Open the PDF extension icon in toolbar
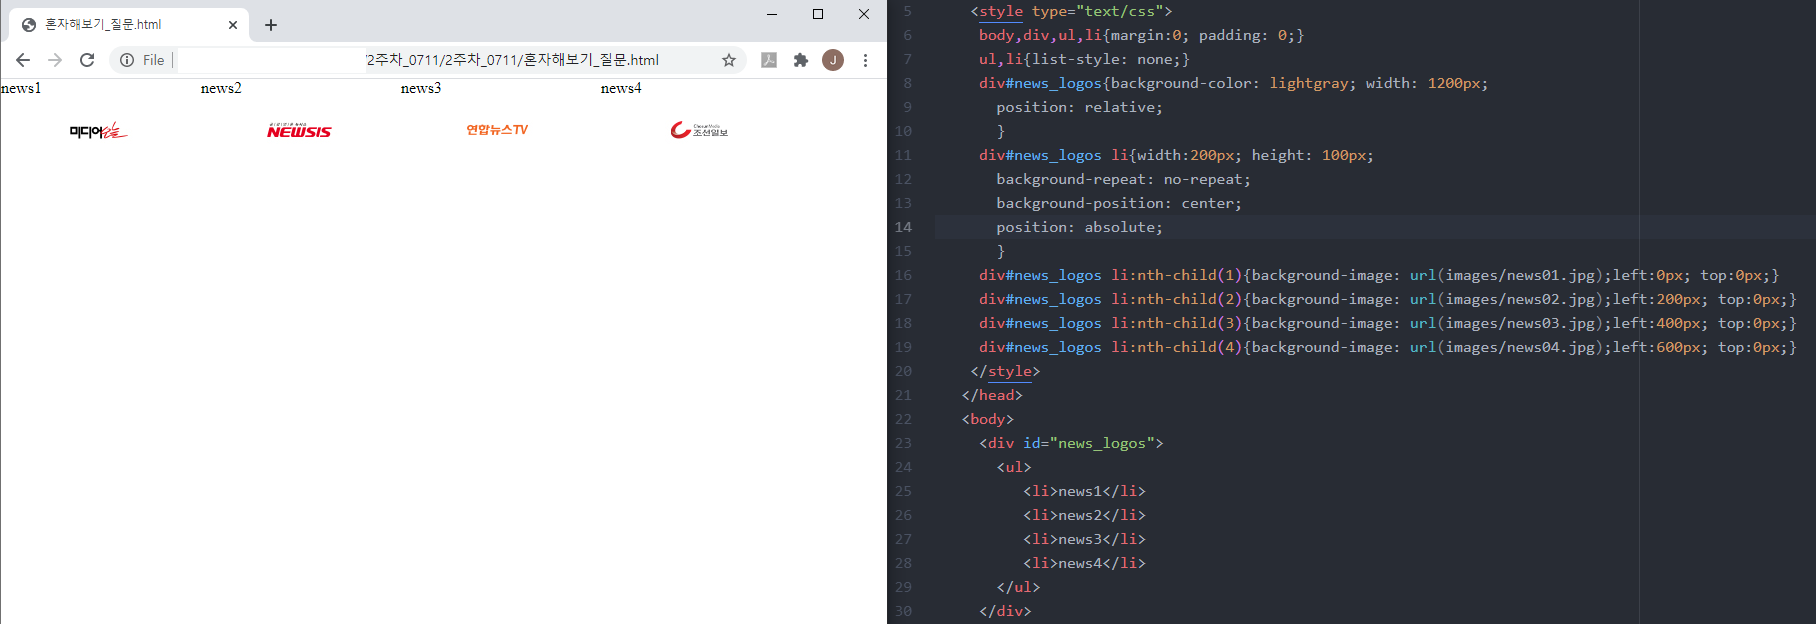The height and width of the screenshot is (624, 1816). [769, 60]
